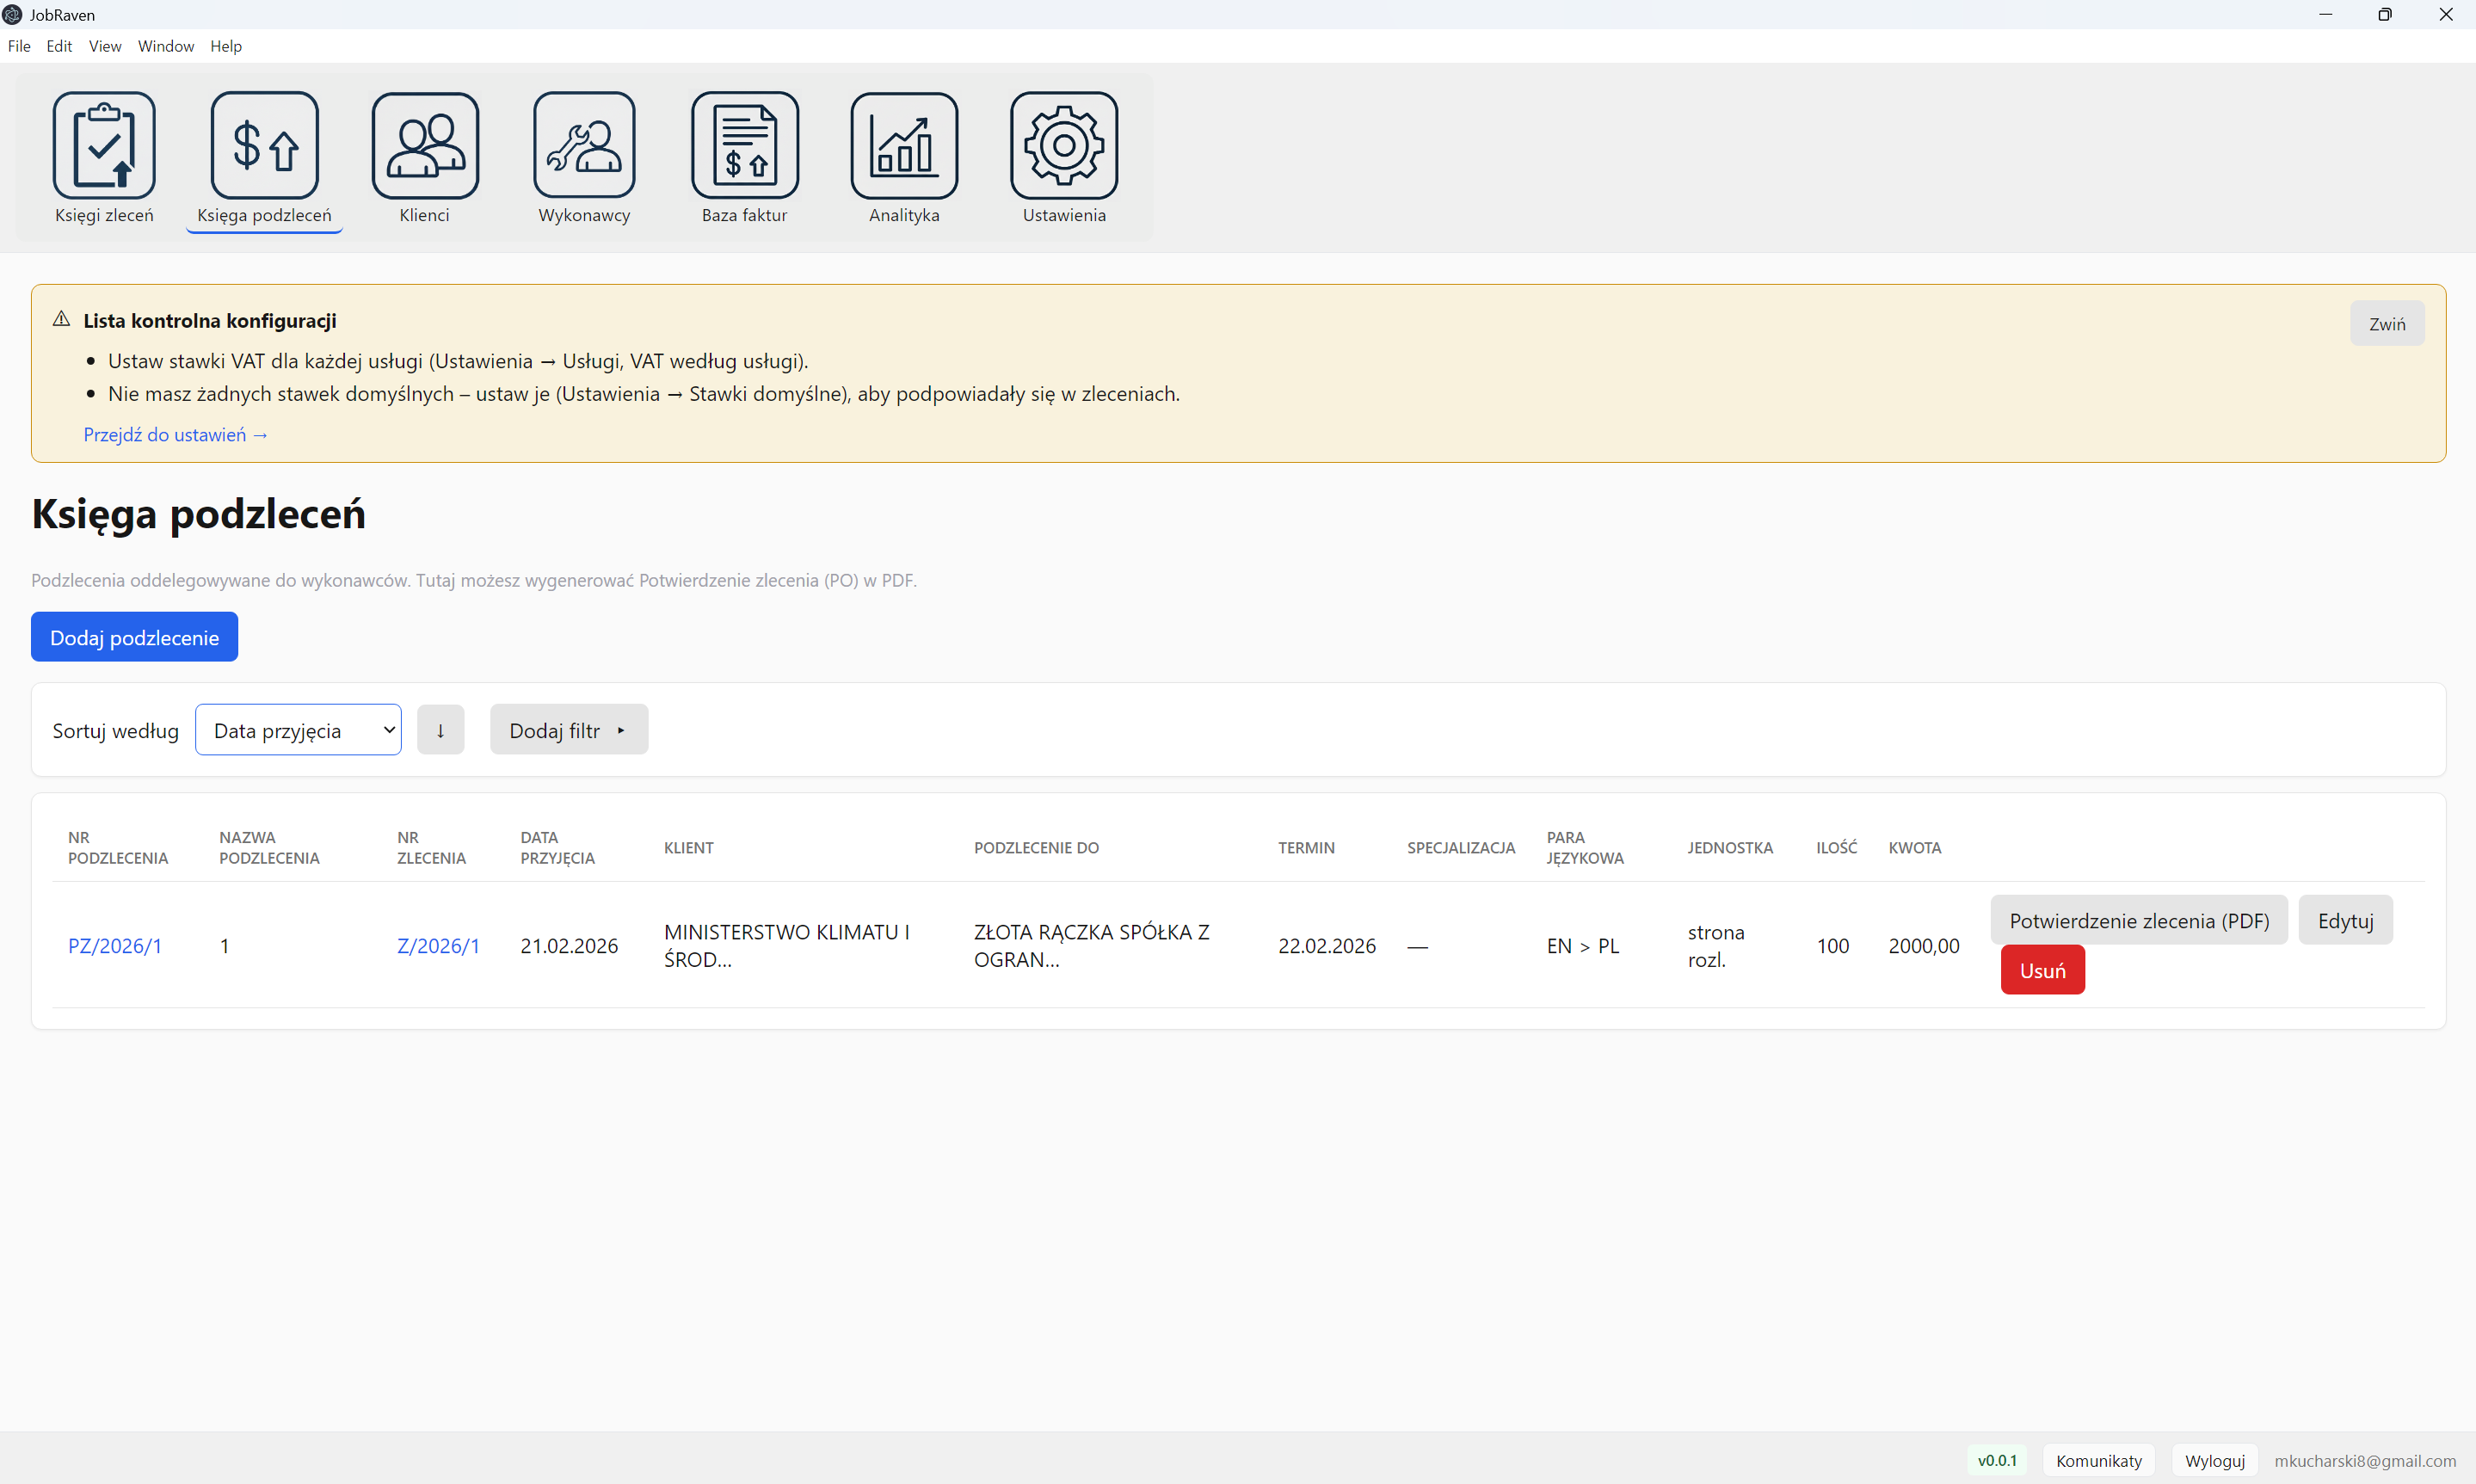The width and height of the screenshot is (2476, 1484).
Task: Open Baza faktur invoice icon
Action: point(744,146)
